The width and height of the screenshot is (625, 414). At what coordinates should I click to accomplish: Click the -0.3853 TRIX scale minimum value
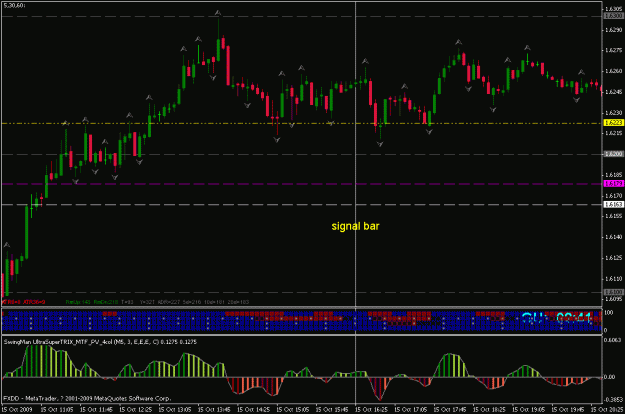click(613, 399)
